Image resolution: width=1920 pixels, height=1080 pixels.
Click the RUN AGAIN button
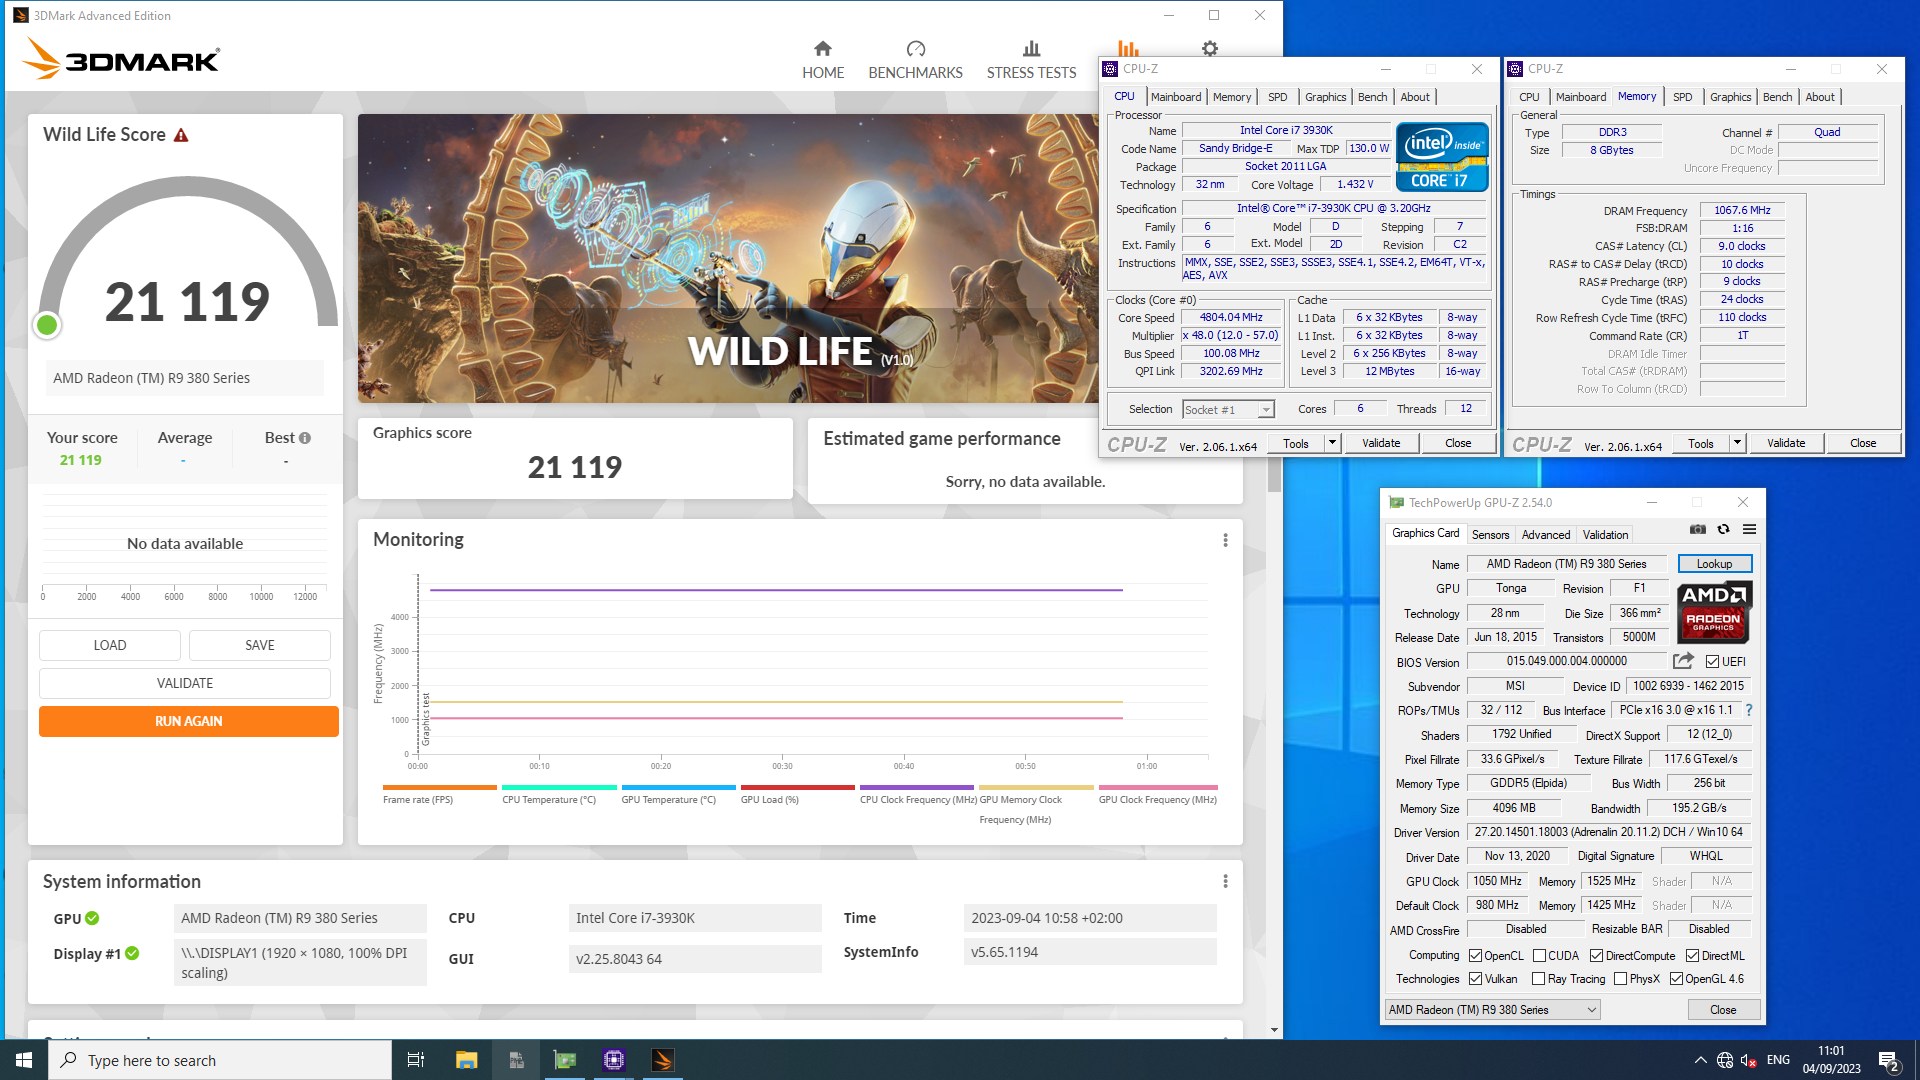[188, 721]
